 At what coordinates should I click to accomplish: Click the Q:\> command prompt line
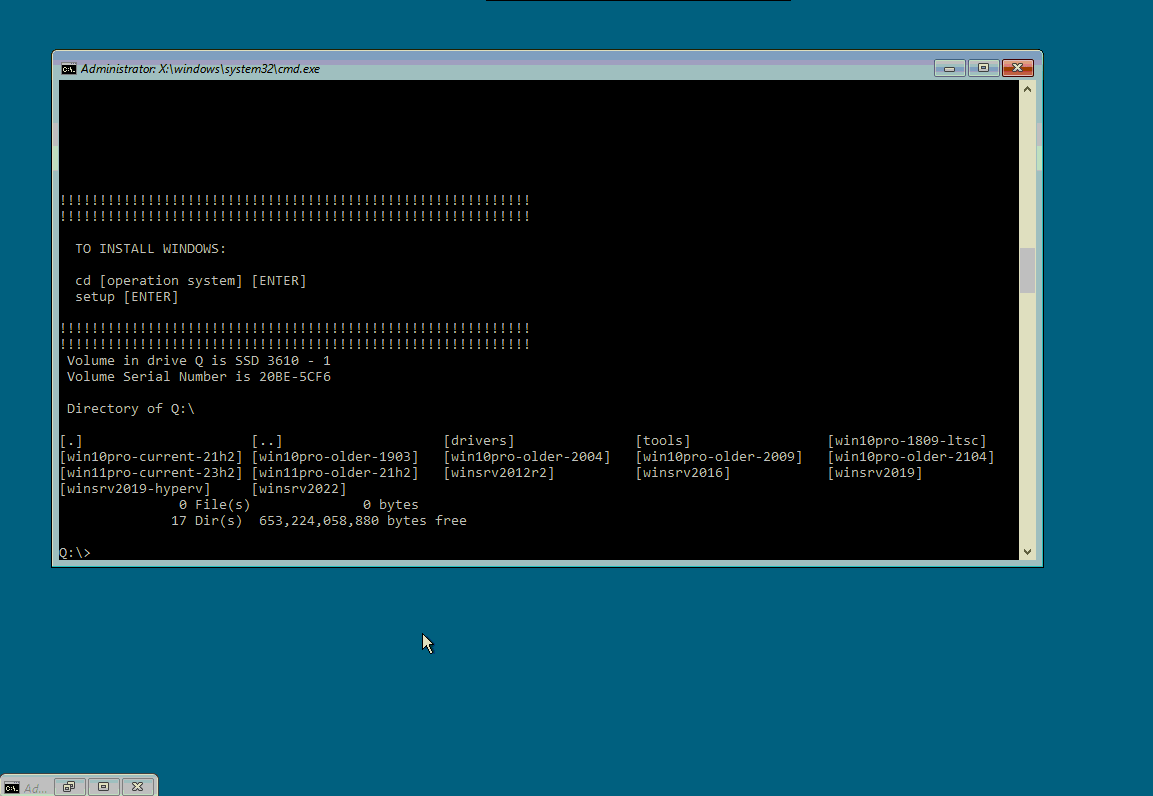75,553
